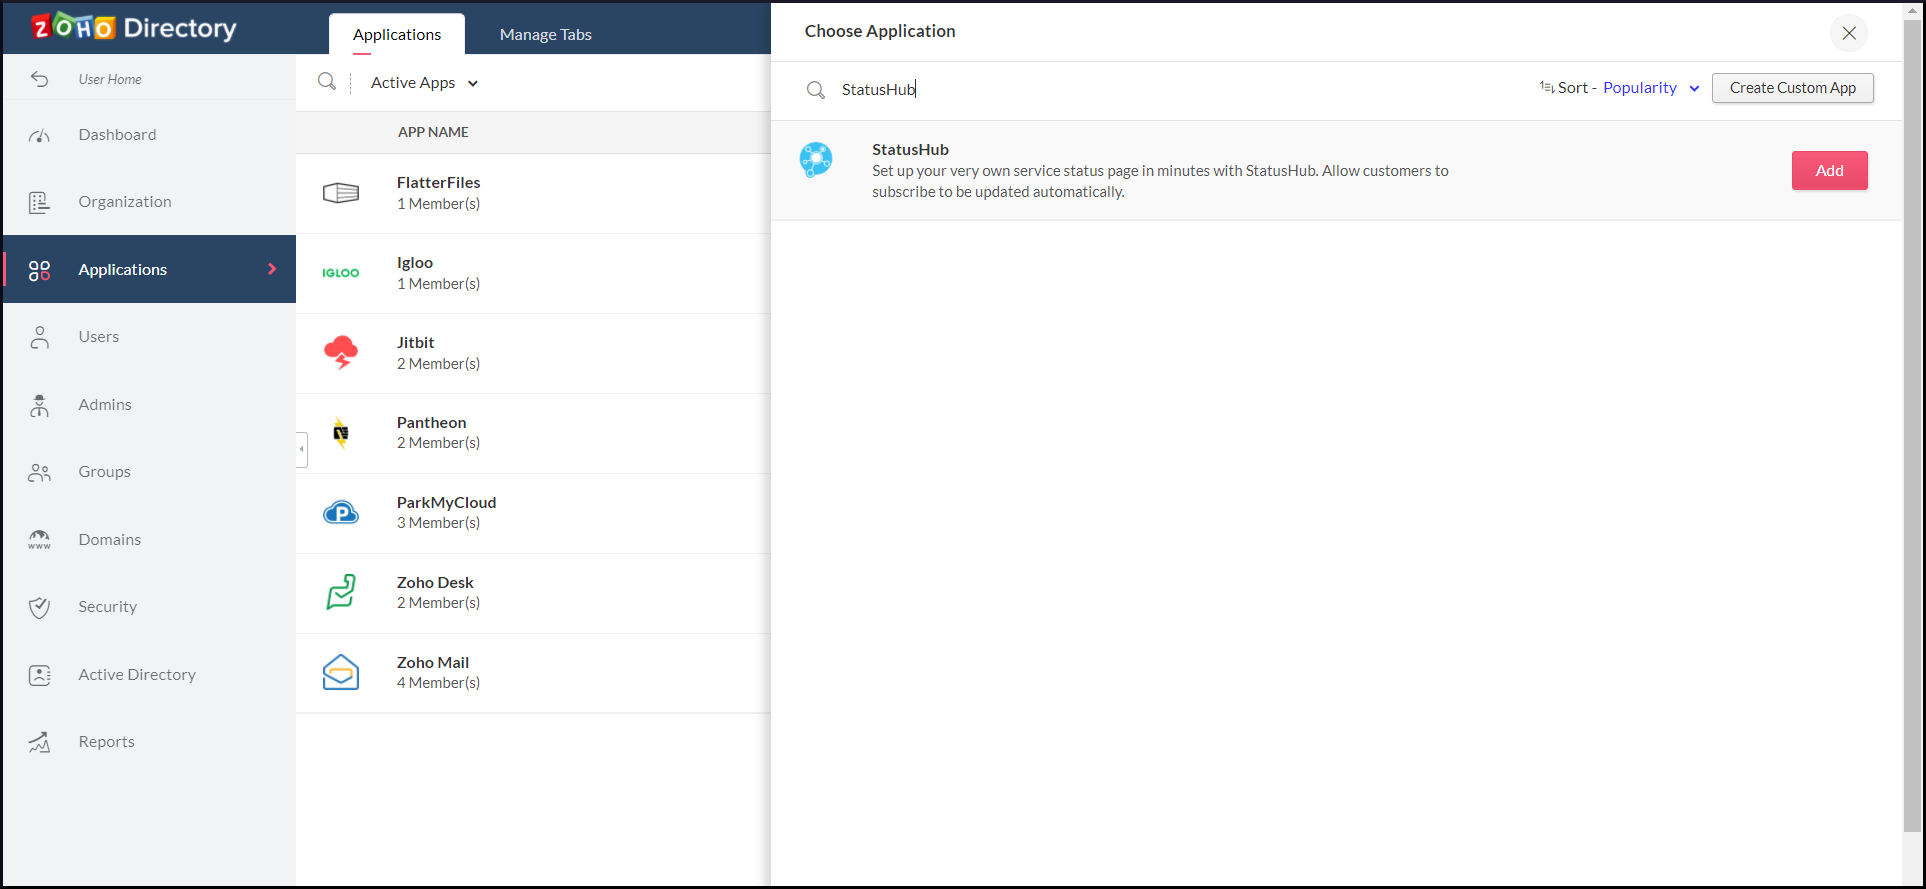Click the search icon beside Active Apps
The image size is (1926, 889).
[327, 82]
